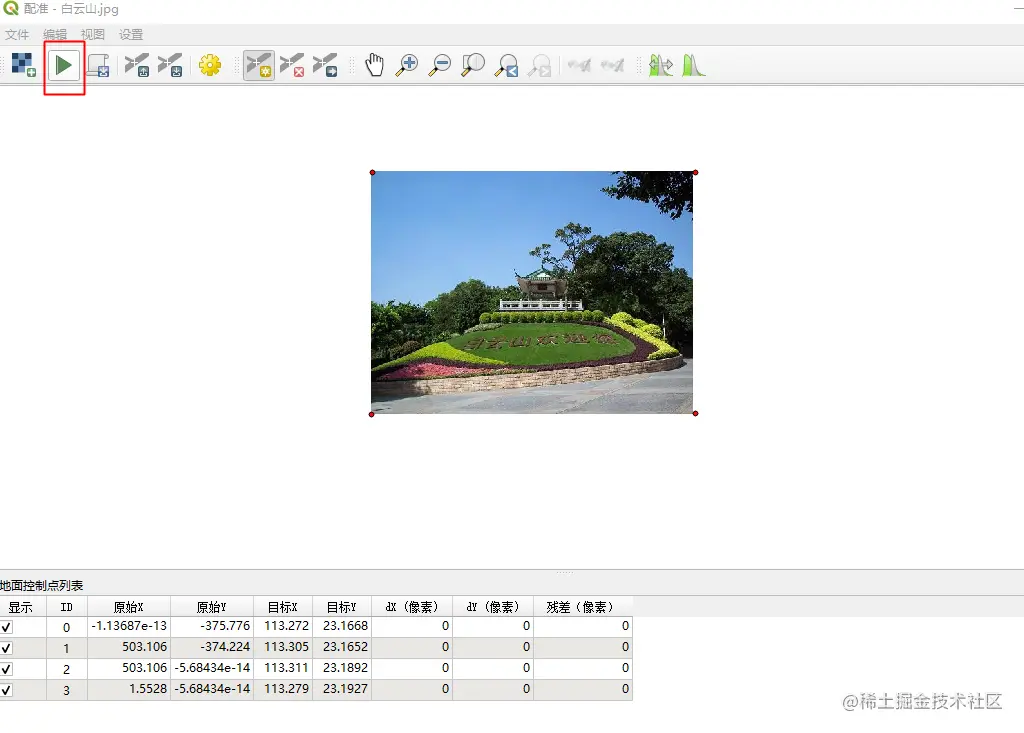This screenshot has height=733, width=1024.
Task: Apply local histogram stretch
Action: point(693,65)
